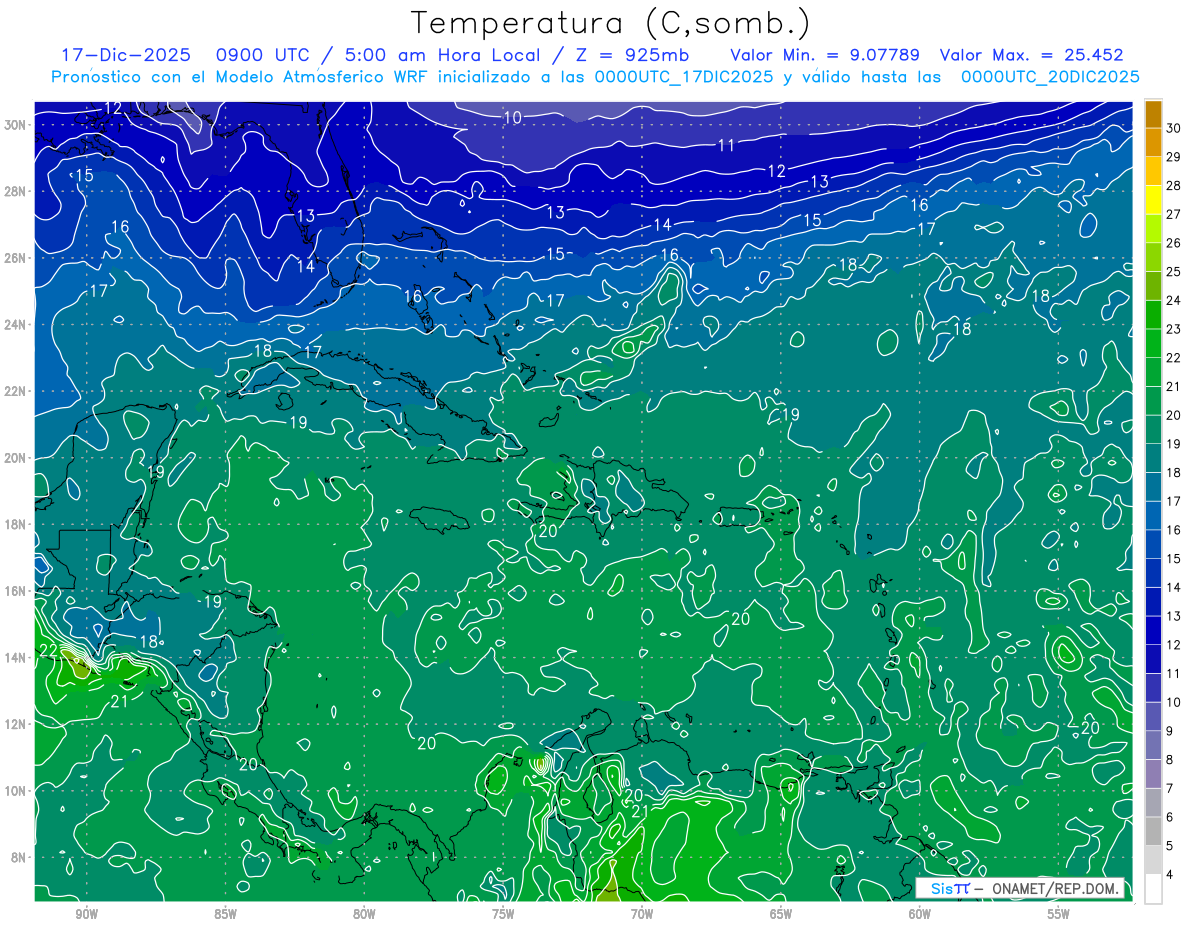Click the '22N' latitude axis label
The width and height of the screenshot is (1200, 927).
[15, 391]
